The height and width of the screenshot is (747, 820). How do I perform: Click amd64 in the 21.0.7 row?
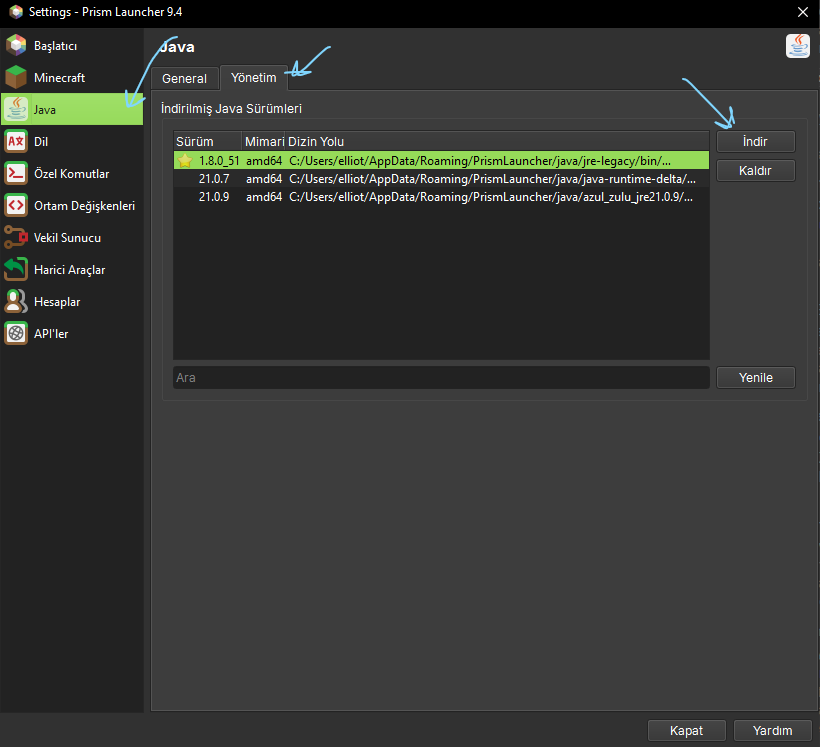[x=264, y=179]
